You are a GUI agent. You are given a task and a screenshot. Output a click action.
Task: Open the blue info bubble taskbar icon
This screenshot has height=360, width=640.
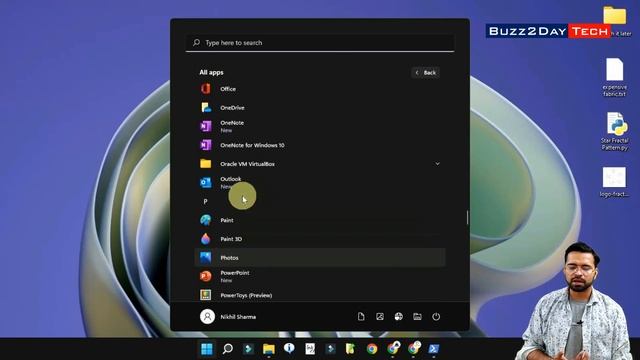tap(289, 348)
